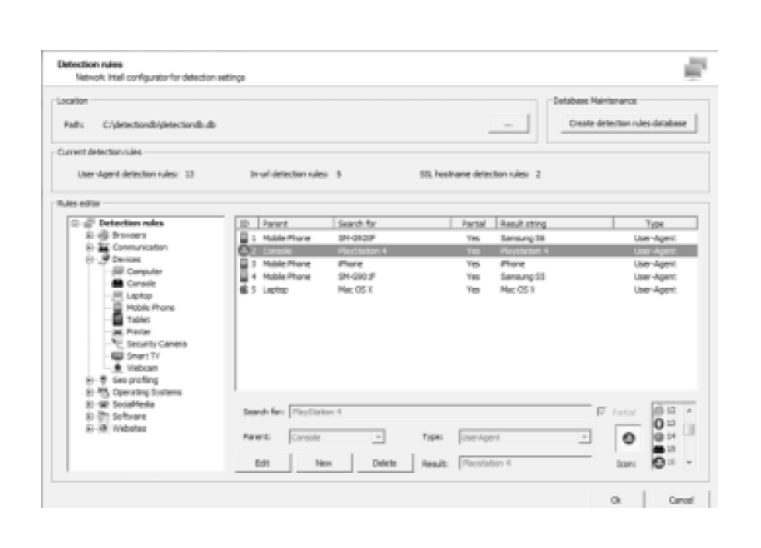Expand the Geo profiling tree node
The width and height of the screenshot is (761, 548).
click(89, 380)
